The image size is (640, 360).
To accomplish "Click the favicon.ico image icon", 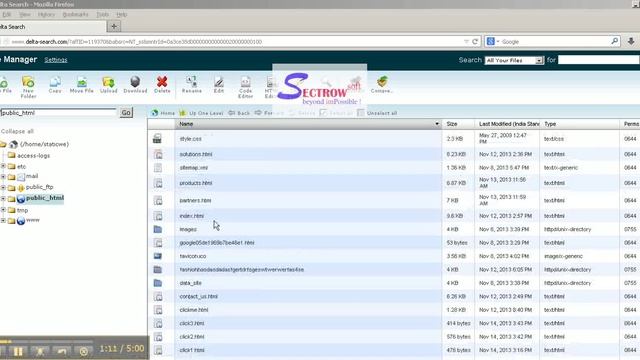I will pos(158,256).
